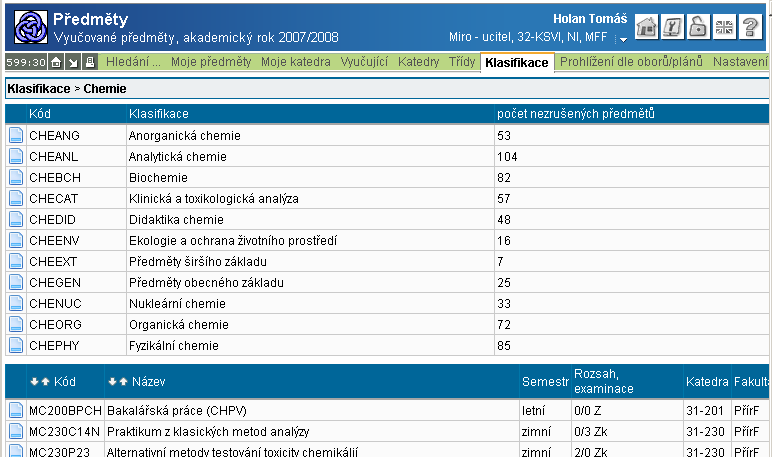Go to Prohlížení dle oborů/plánů tab
Viewport: 772px width, 457px height.
pos(631,62)
